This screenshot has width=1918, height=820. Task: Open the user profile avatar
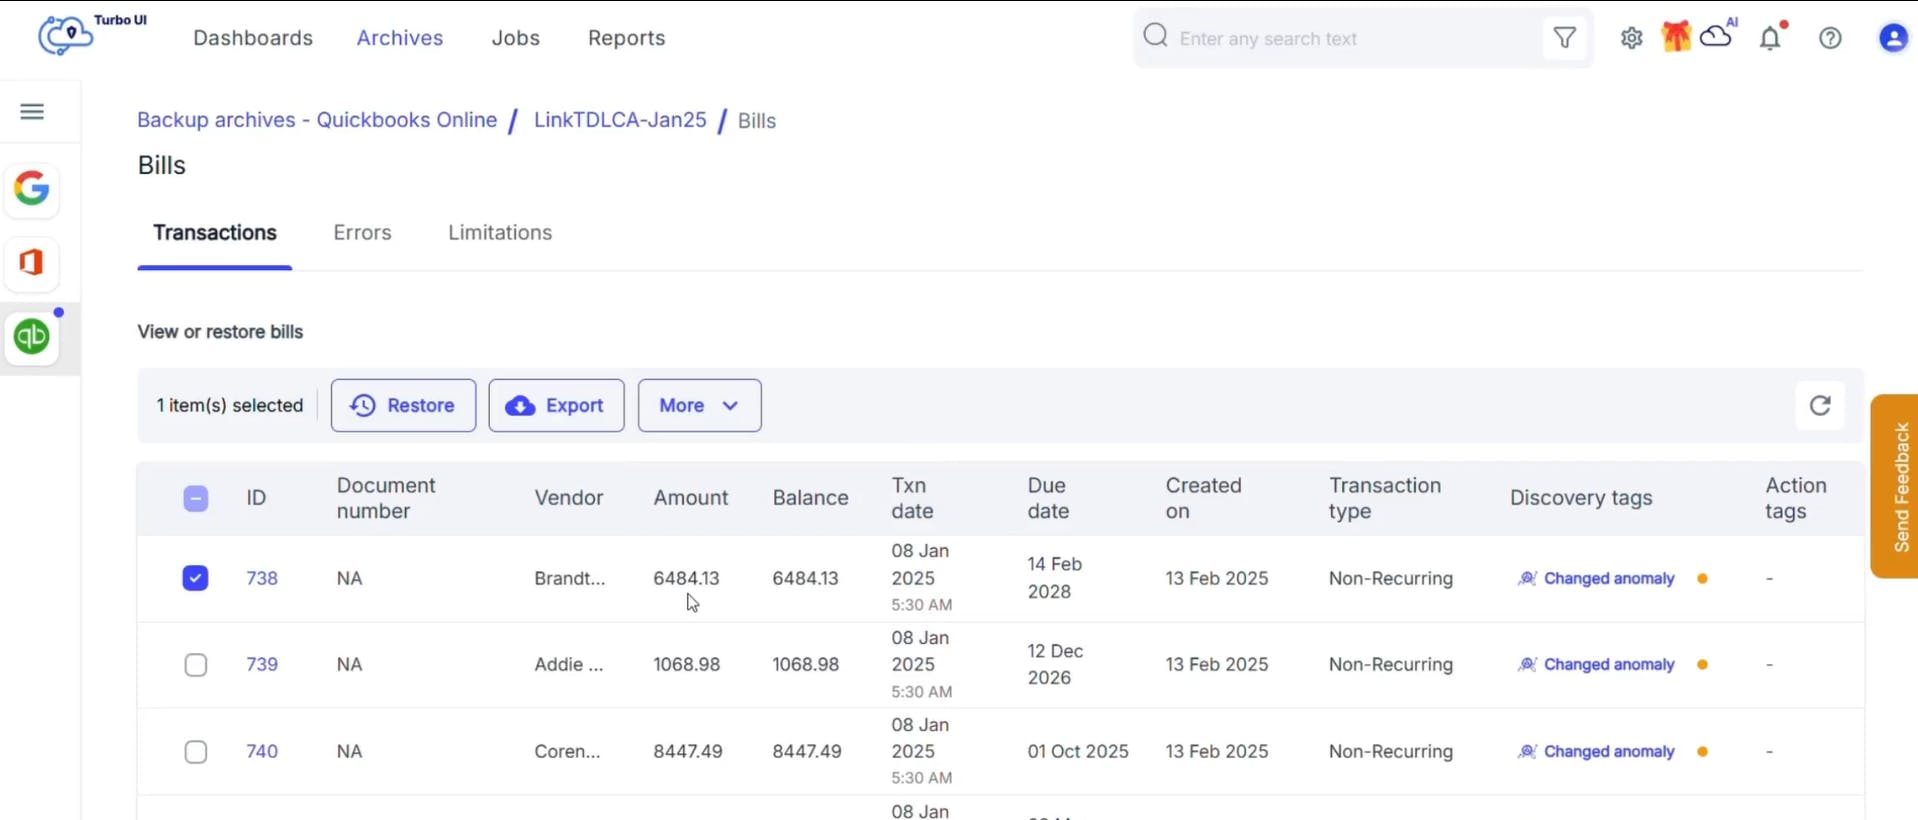(1893, 38)
